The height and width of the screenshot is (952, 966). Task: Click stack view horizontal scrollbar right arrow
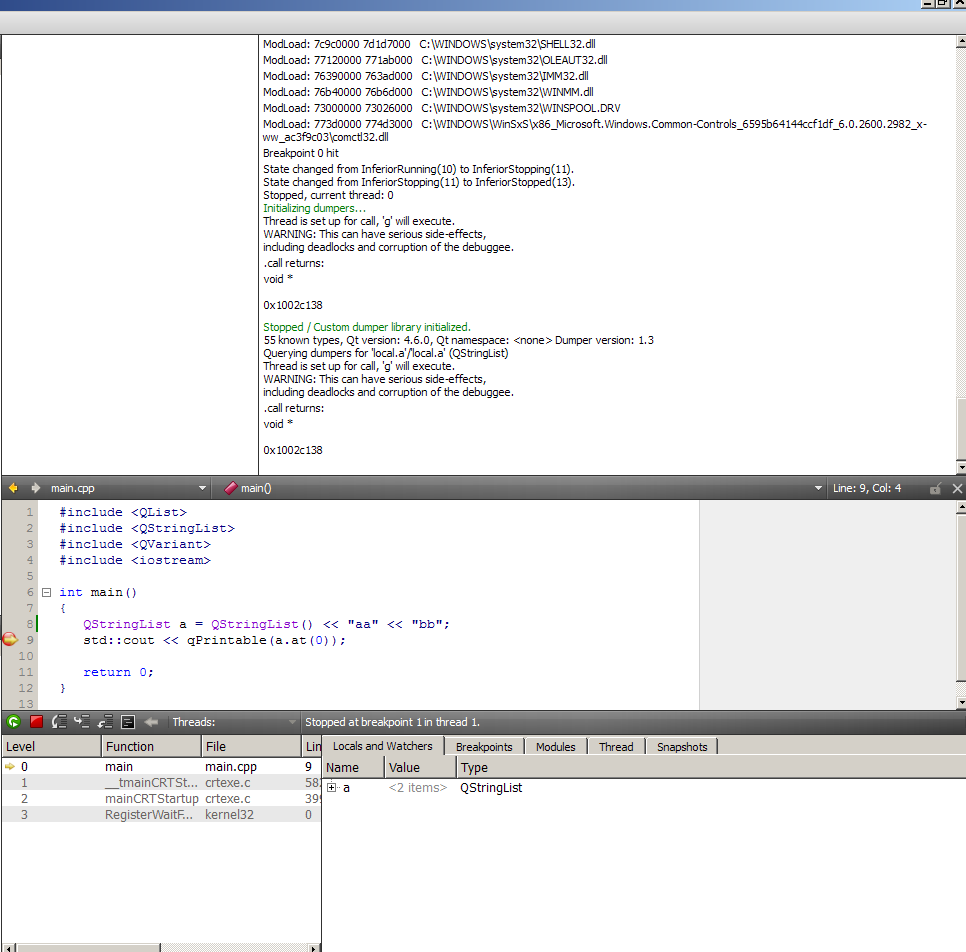tap(315, 948)
